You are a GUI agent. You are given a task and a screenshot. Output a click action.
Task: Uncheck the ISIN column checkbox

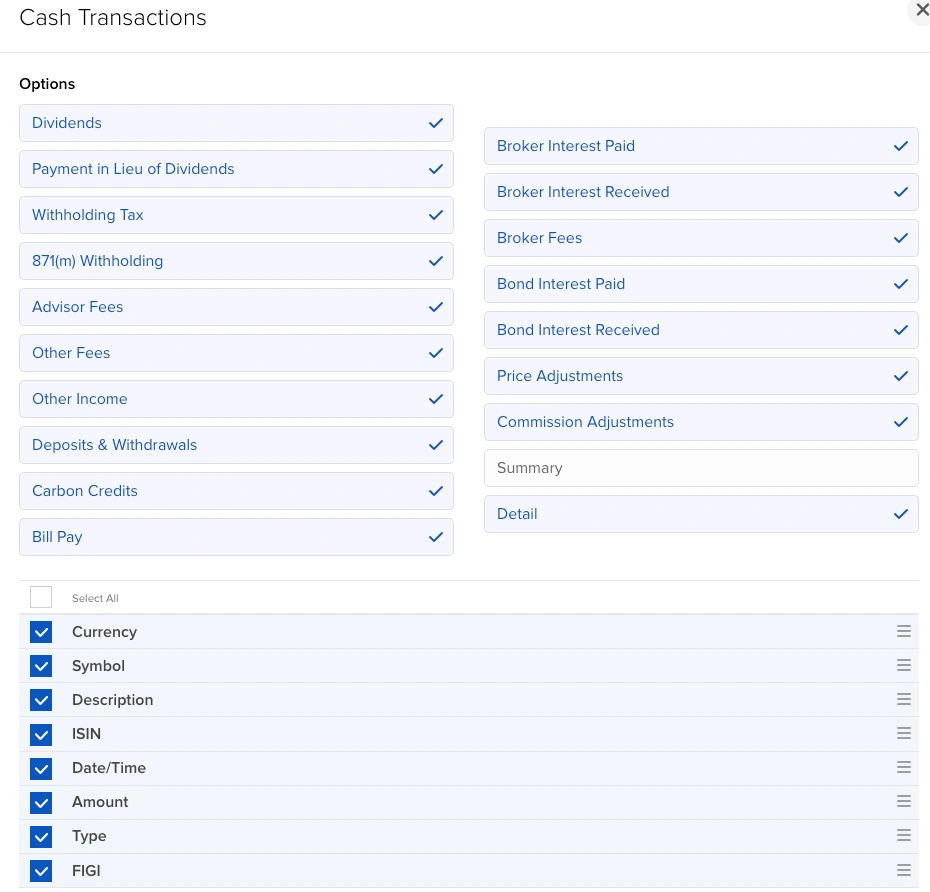click(x=41, y=734)
